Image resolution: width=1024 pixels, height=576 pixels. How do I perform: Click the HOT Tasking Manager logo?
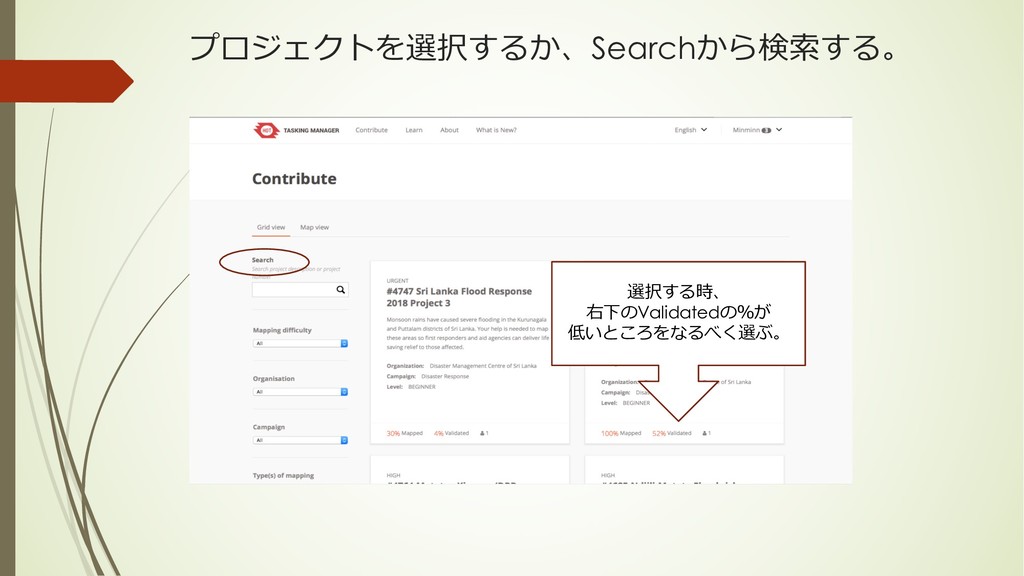point(296,130)
